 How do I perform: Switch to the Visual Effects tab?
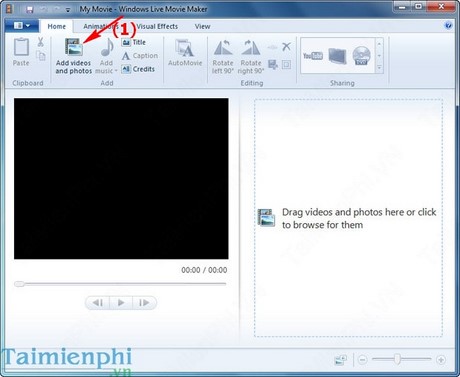pos(157,26)
